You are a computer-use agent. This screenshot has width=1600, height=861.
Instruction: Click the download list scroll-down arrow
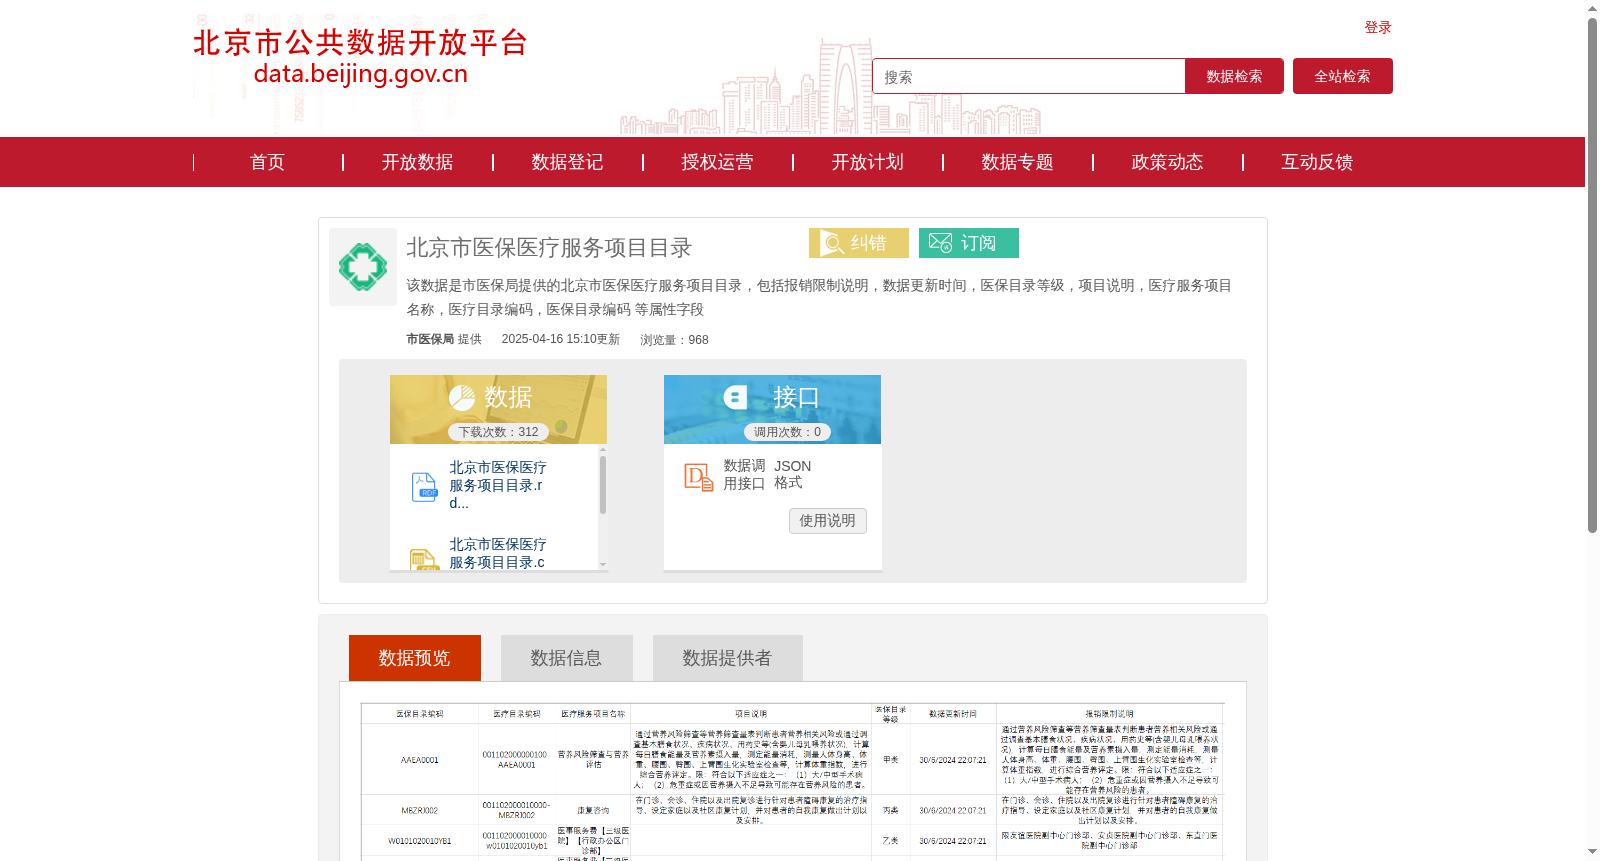(x=603, y=565)
